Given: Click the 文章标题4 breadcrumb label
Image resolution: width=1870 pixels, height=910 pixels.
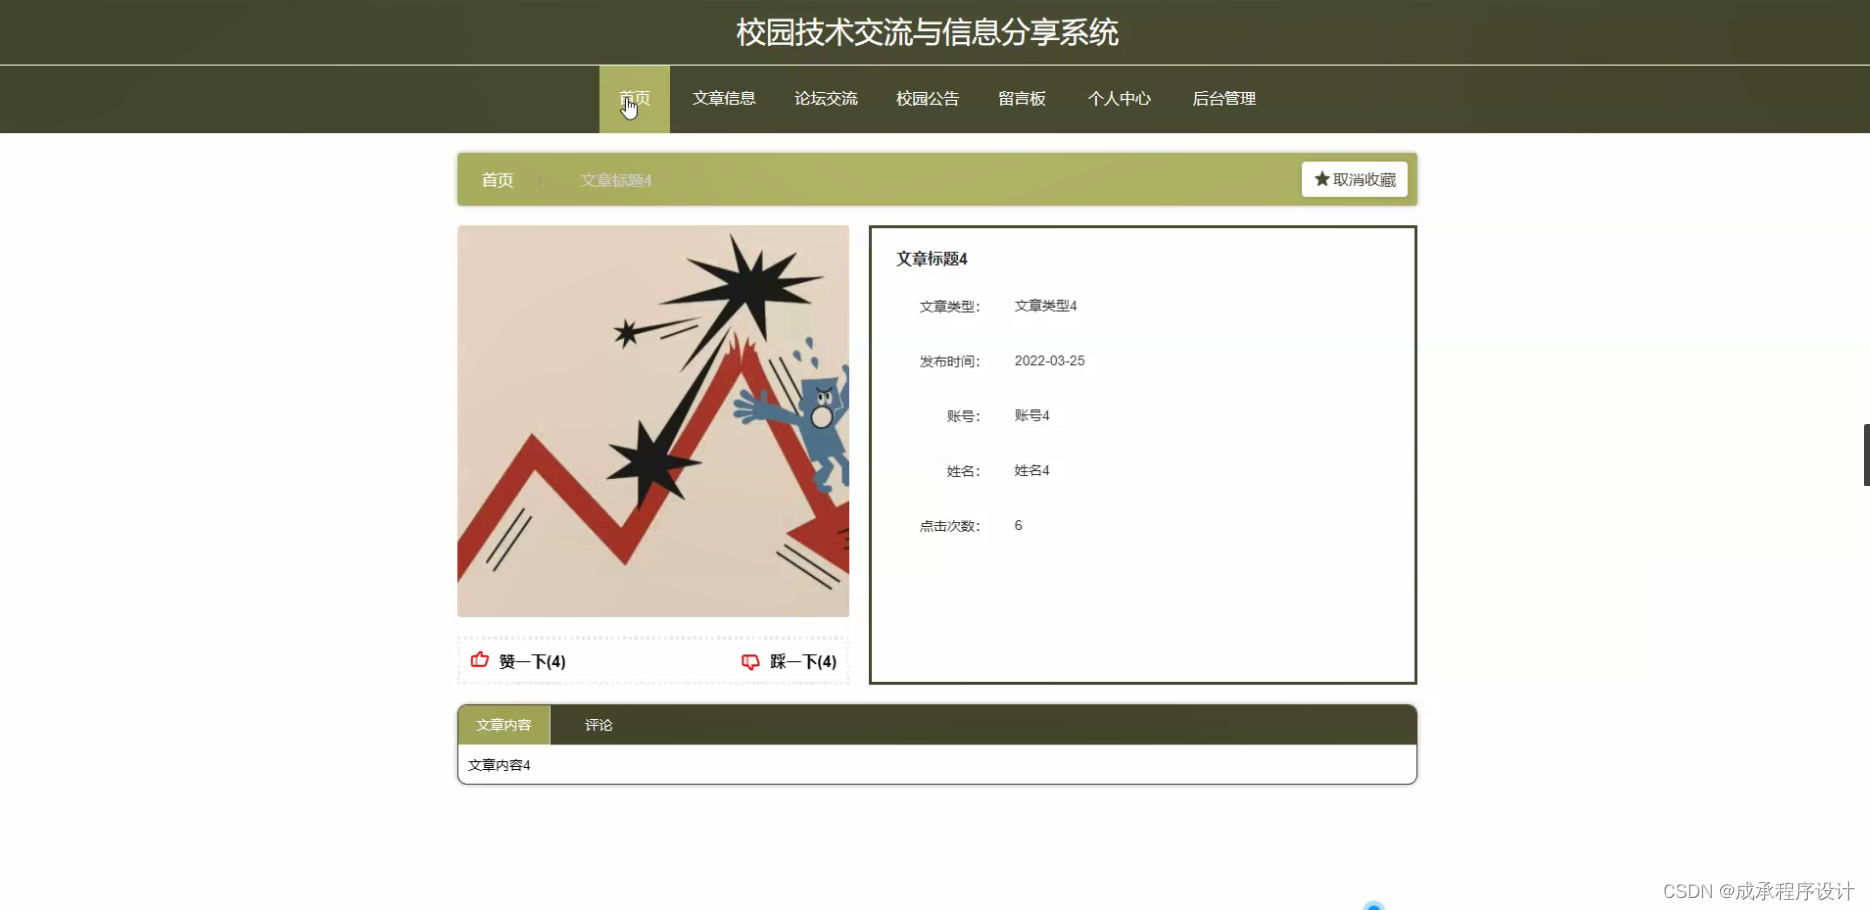Looking at the screenshot, I should 615,180.
